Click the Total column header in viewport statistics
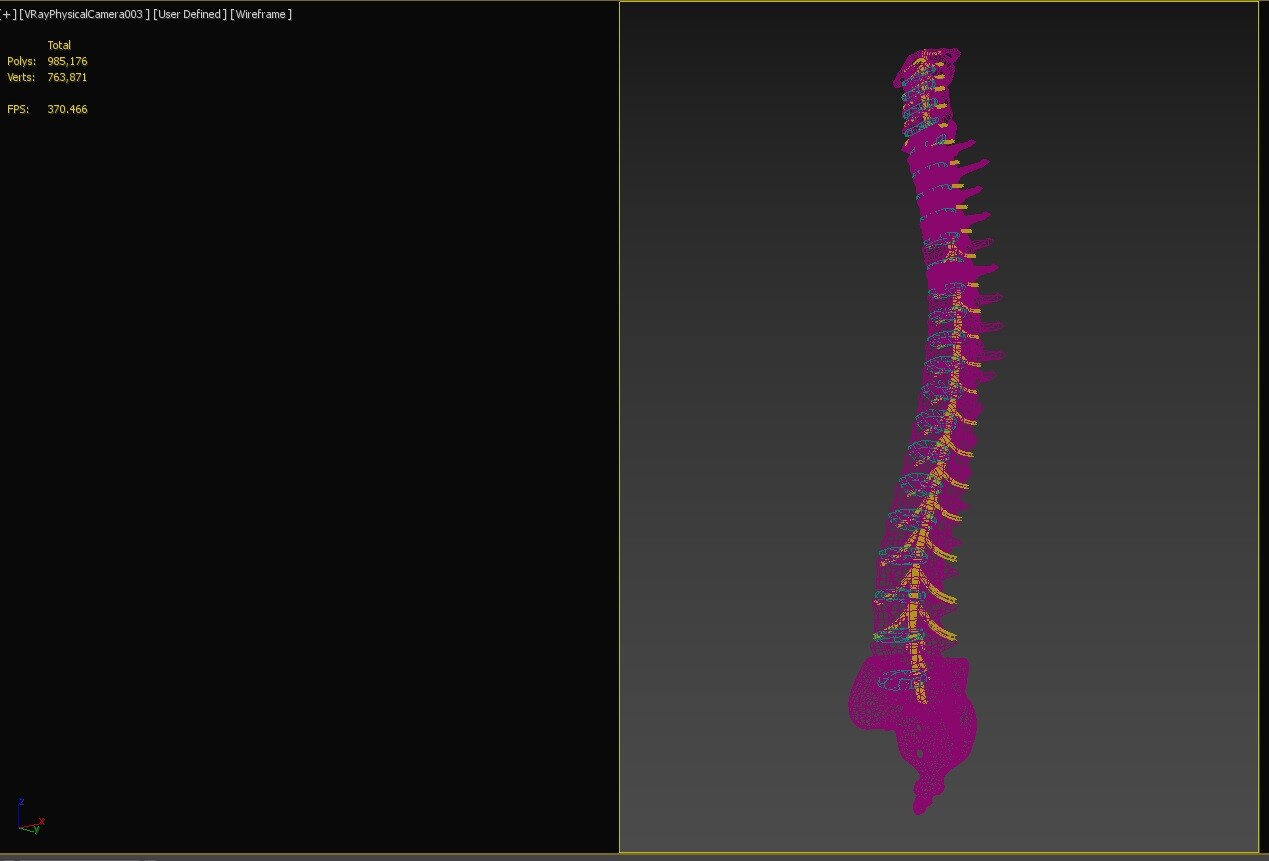This screenshot has width=1269, height=861. point(60,45)
